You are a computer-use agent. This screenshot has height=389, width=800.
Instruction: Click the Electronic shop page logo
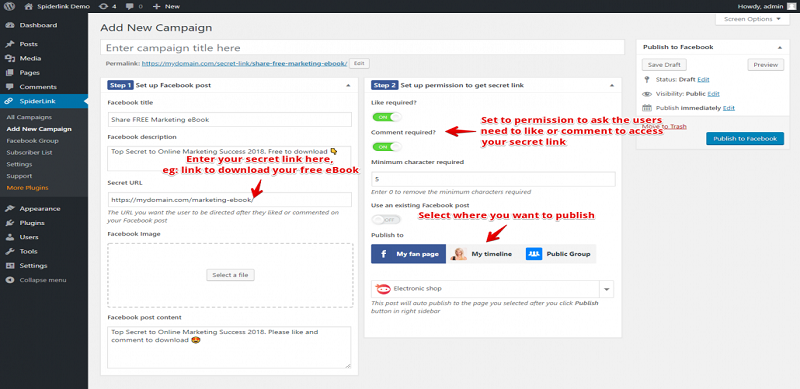pos(383,288)
